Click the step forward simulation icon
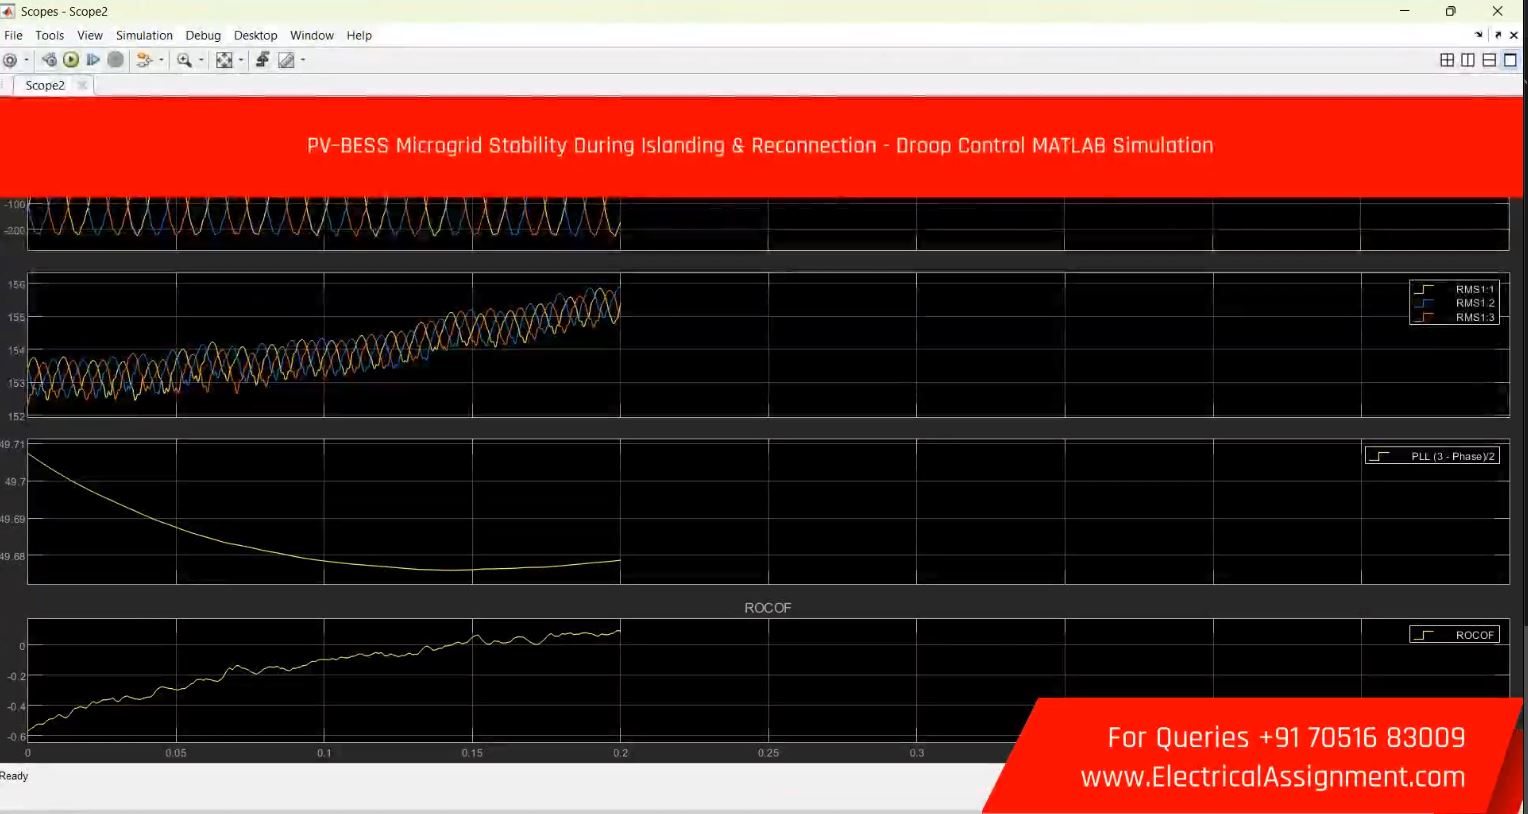Viewport: 1528px width, 814px height. [93, 60]
